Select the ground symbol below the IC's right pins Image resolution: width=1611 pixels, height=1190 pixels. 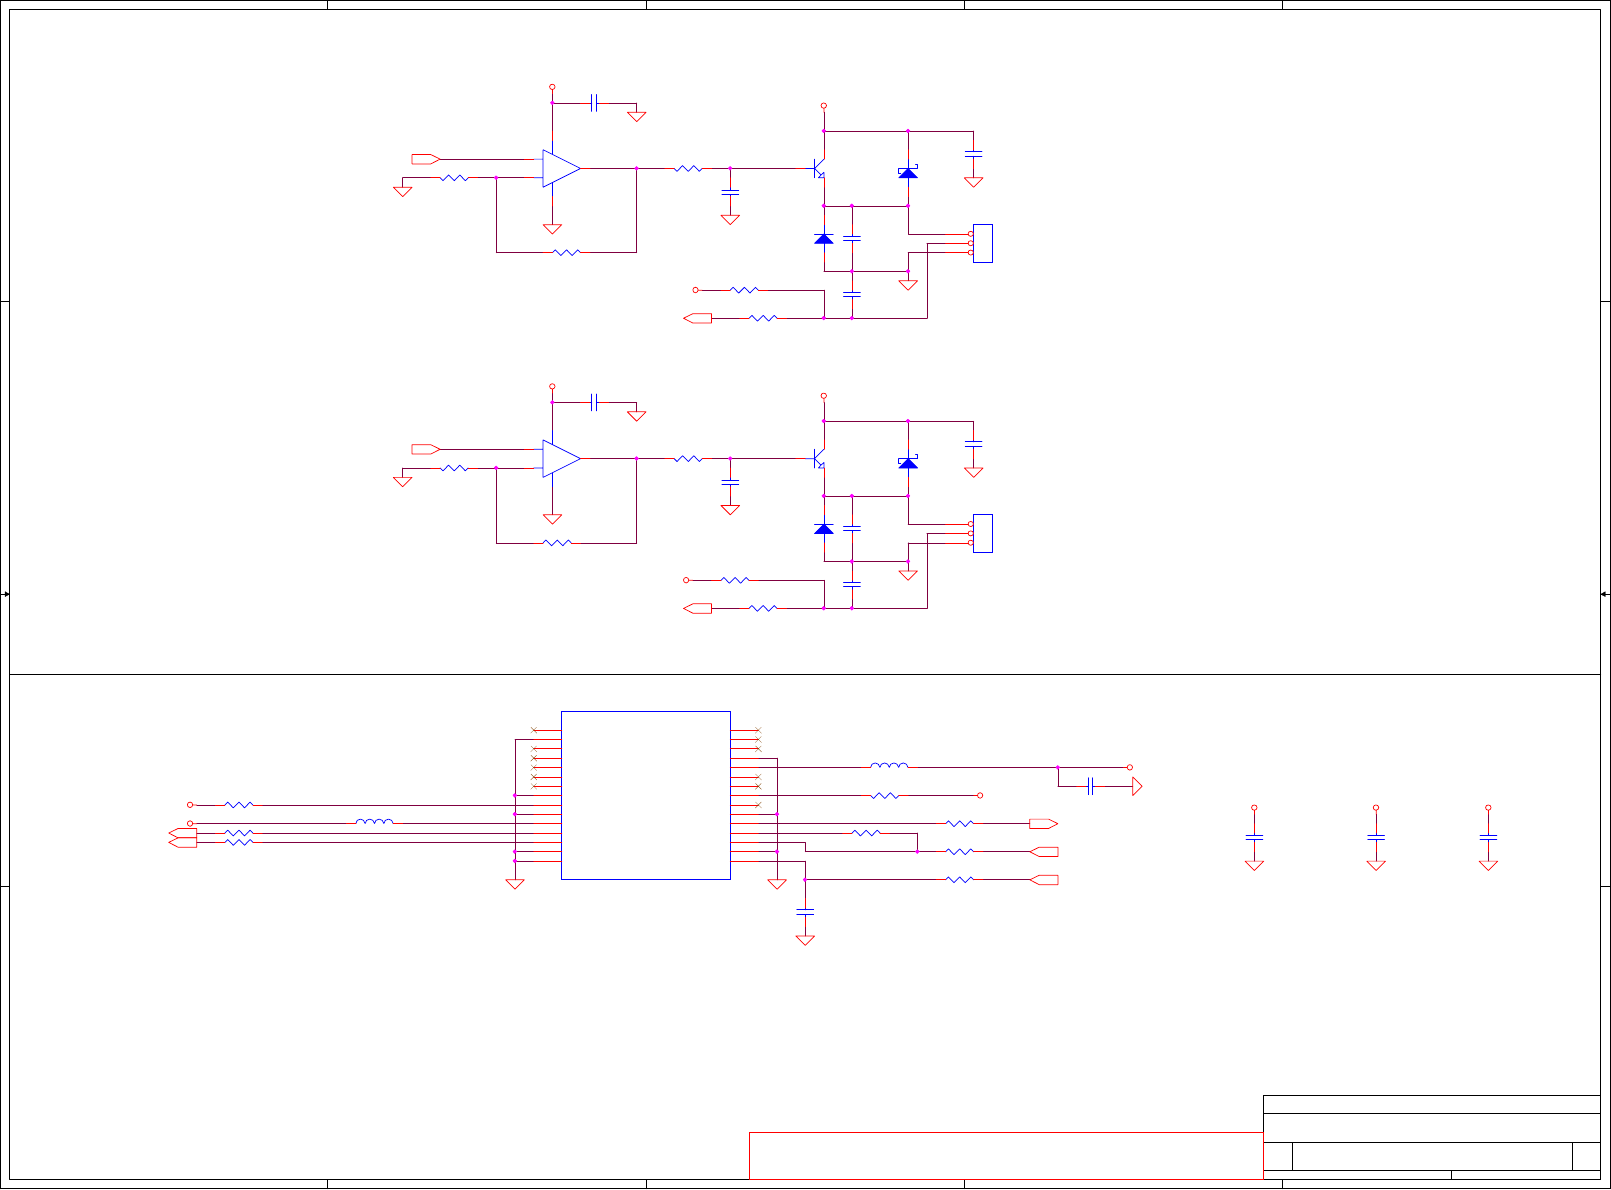point(777,884)
